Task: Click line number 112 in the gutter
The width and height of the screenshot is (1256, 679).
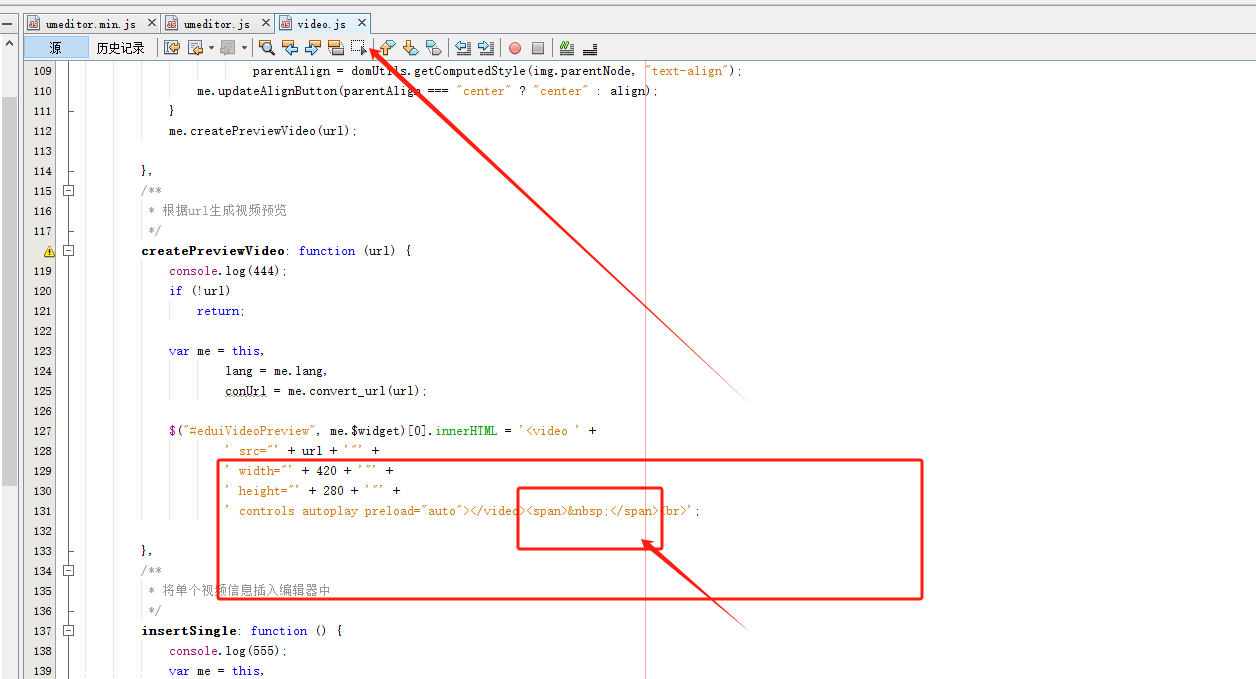Action: click(x=42, y=131)
